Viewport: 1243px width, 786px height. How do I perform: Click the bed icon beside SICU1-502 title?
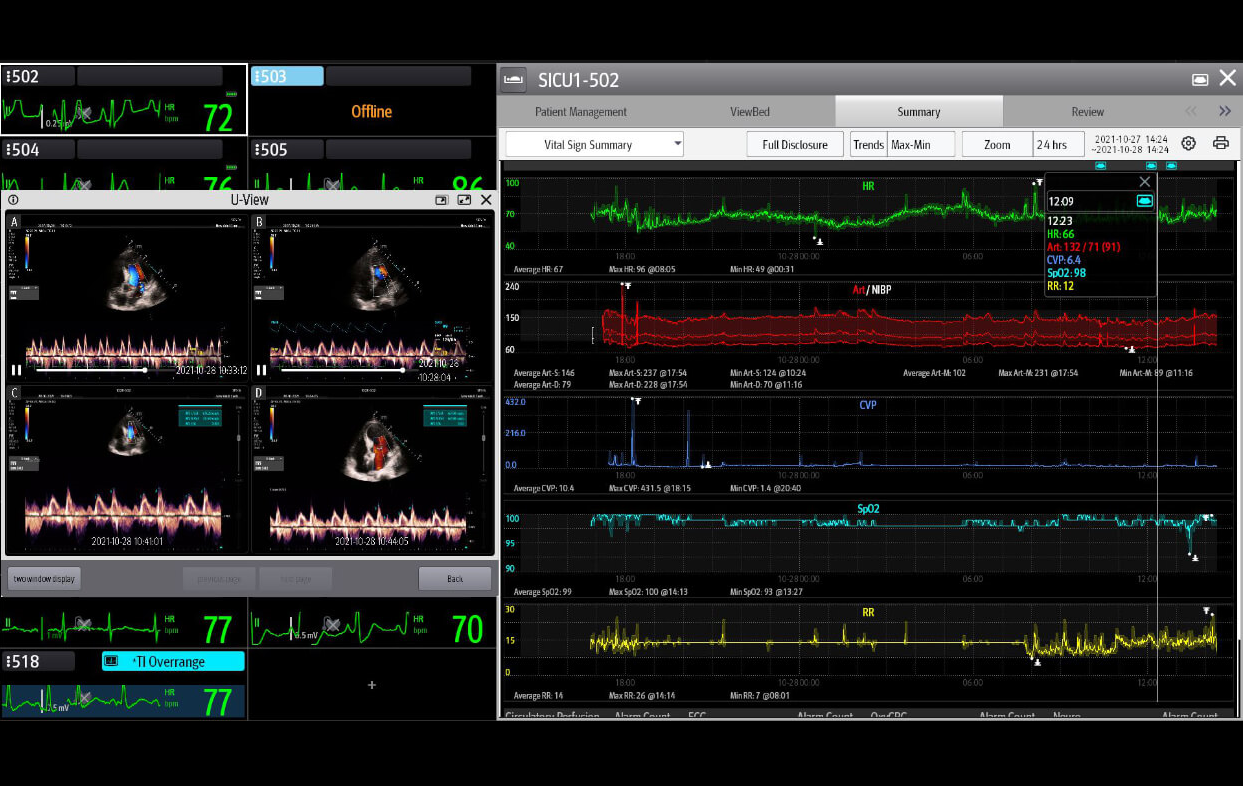[x=514, y=80]
